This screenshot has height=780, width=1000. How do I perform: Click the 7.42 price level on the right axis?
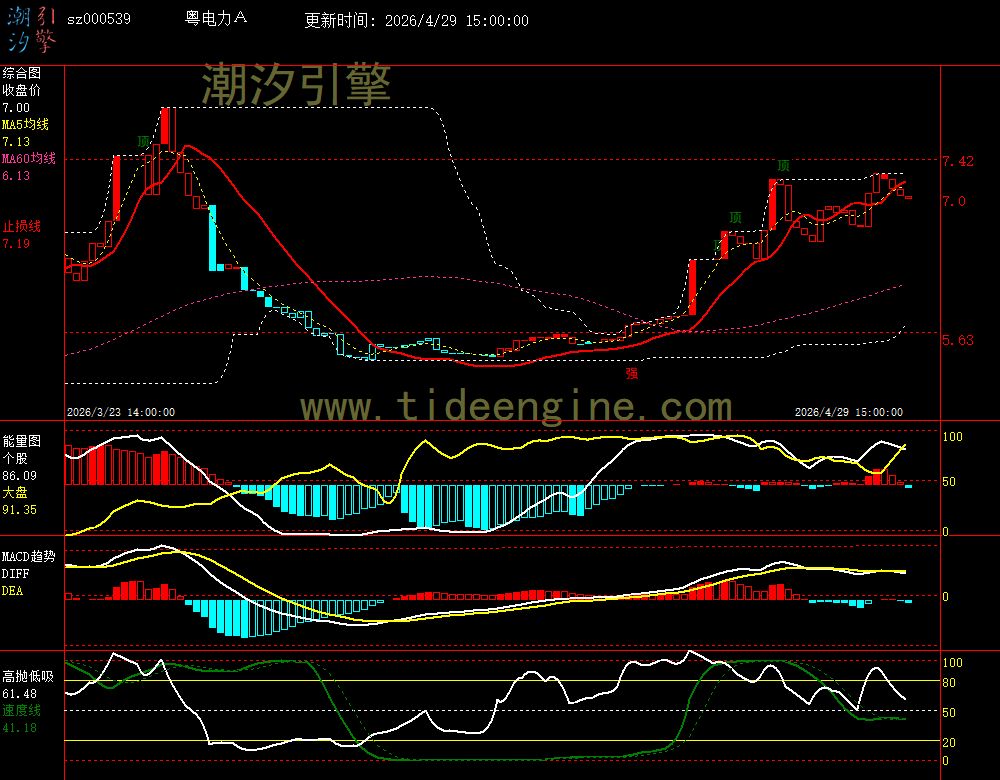click(x=957, y=161)
